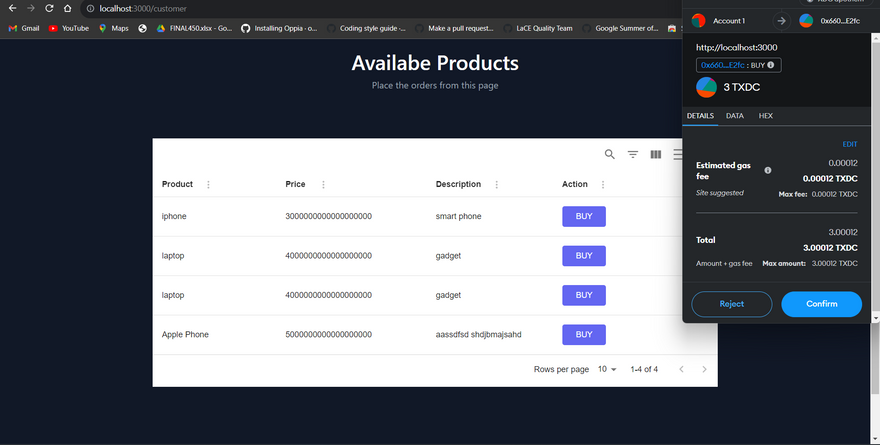The width and height of the screenshot is (880, 445).
Task: Switch to the HEX tab
Action: click(766, 116)
